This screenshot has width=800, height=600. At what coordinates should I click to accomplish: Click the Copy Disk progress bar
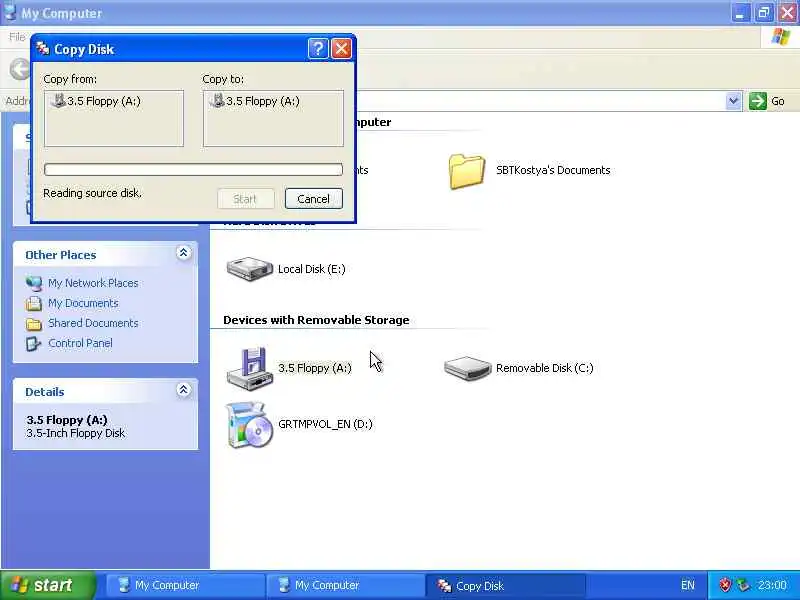[x=193, y=169]
